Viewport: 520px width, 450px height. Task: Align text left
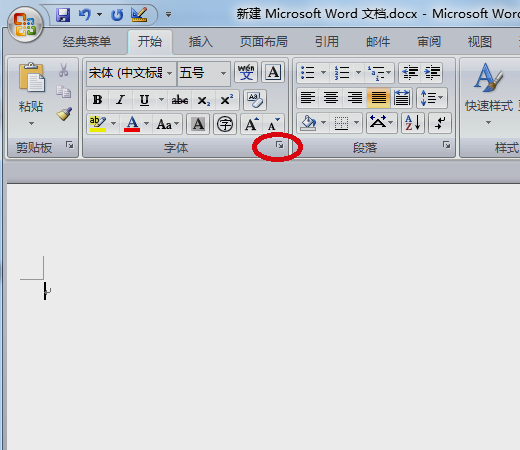coord(308,98)
